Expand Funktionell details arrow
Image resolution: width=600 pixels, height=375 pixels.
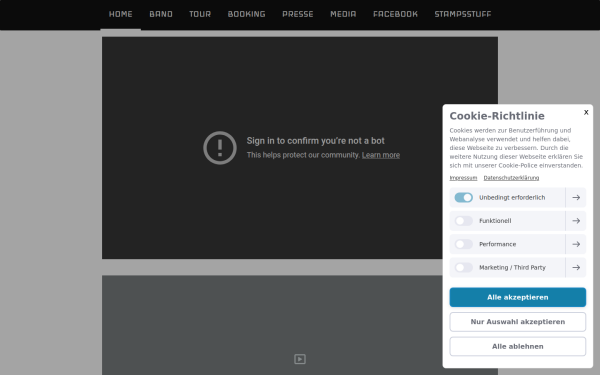click(x=576, y=221)
